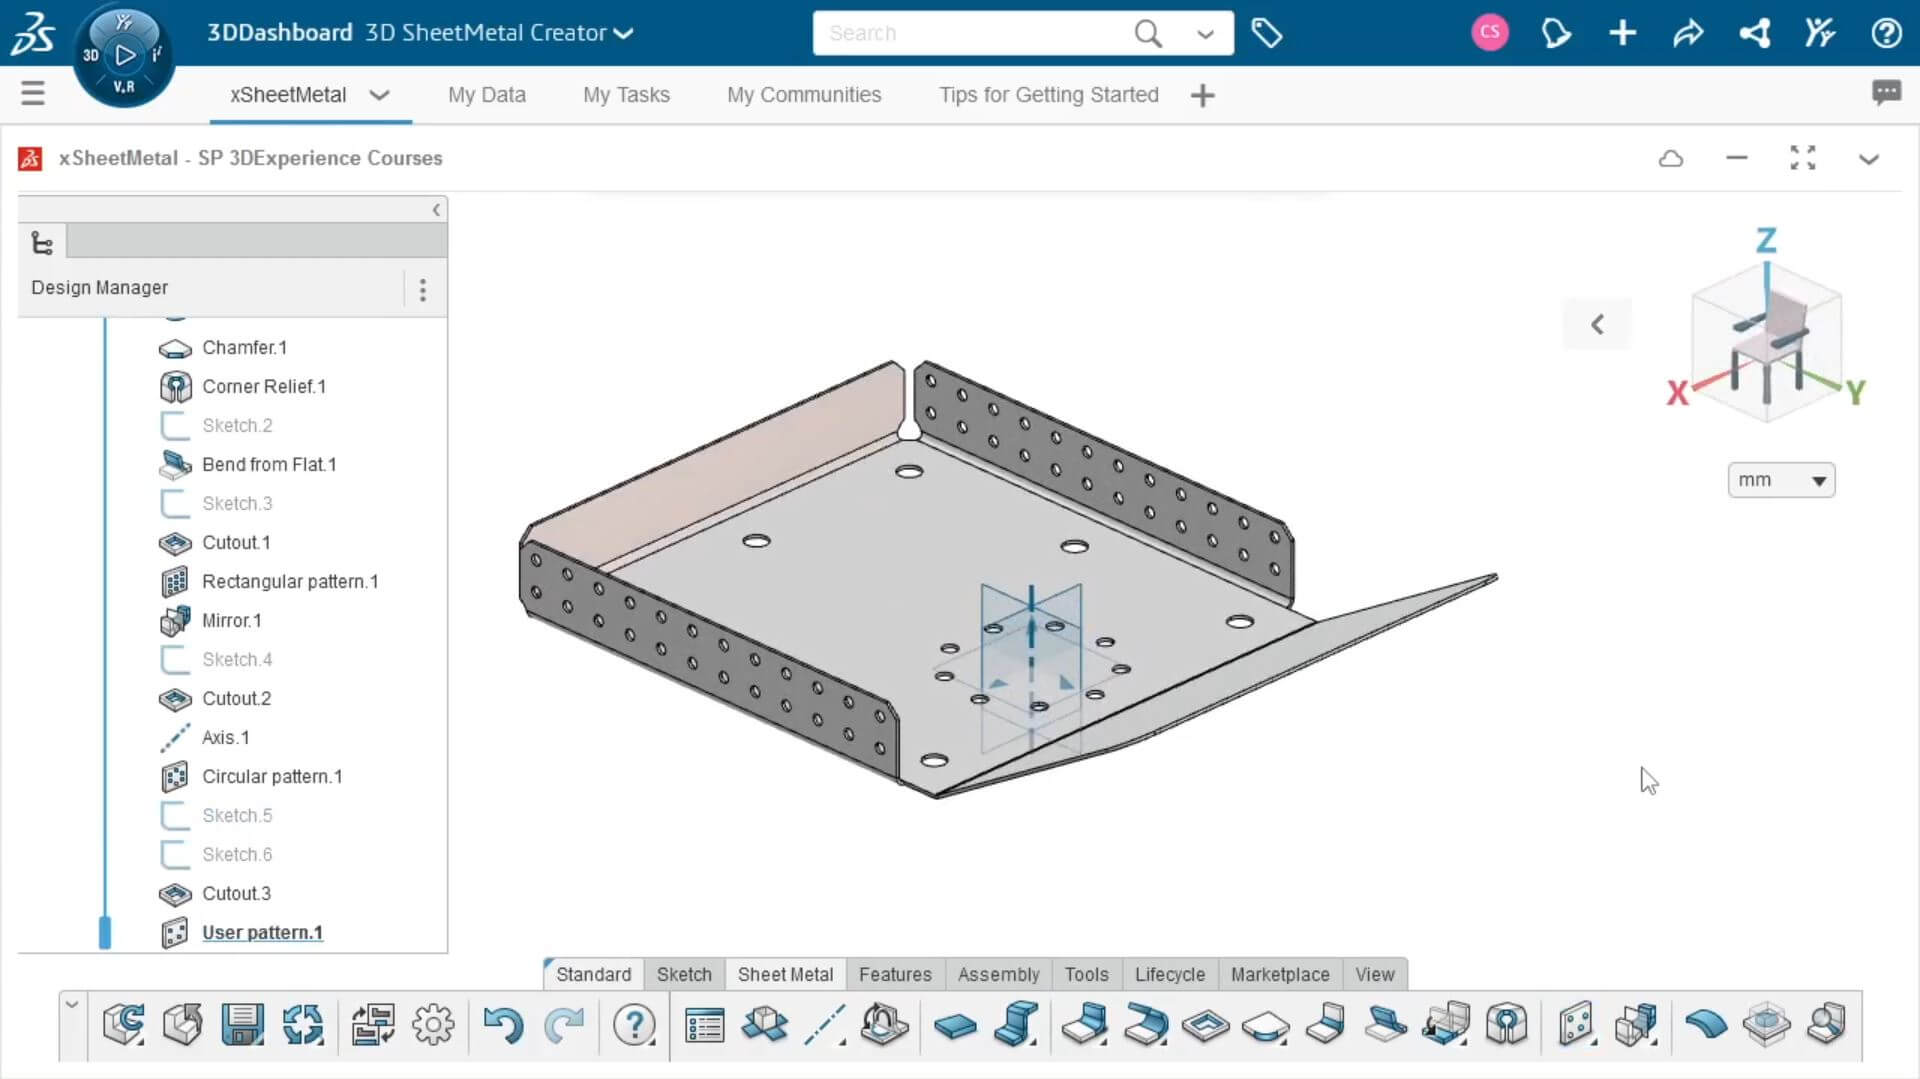Click the view orientation cube with chair
This screenshot has width=1920, height=1079.
(x=1767, y=343)
